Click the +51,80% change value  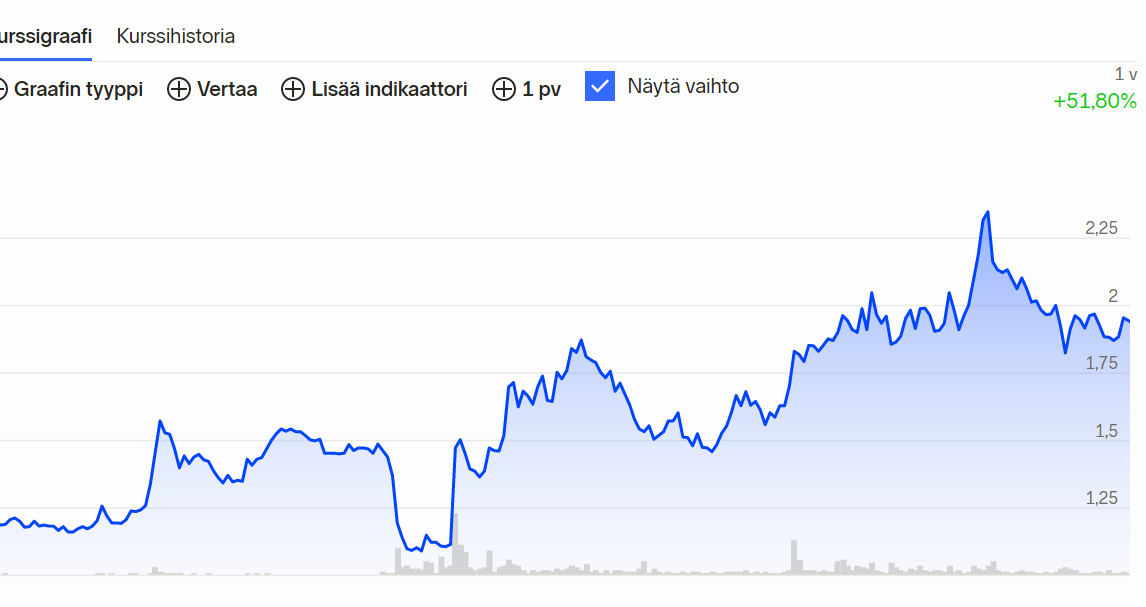click(x=1094, y=101)
